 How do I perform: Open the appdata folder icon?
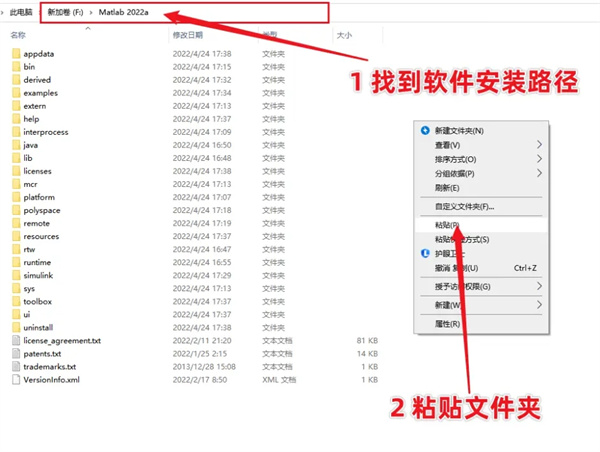point(16,54)
